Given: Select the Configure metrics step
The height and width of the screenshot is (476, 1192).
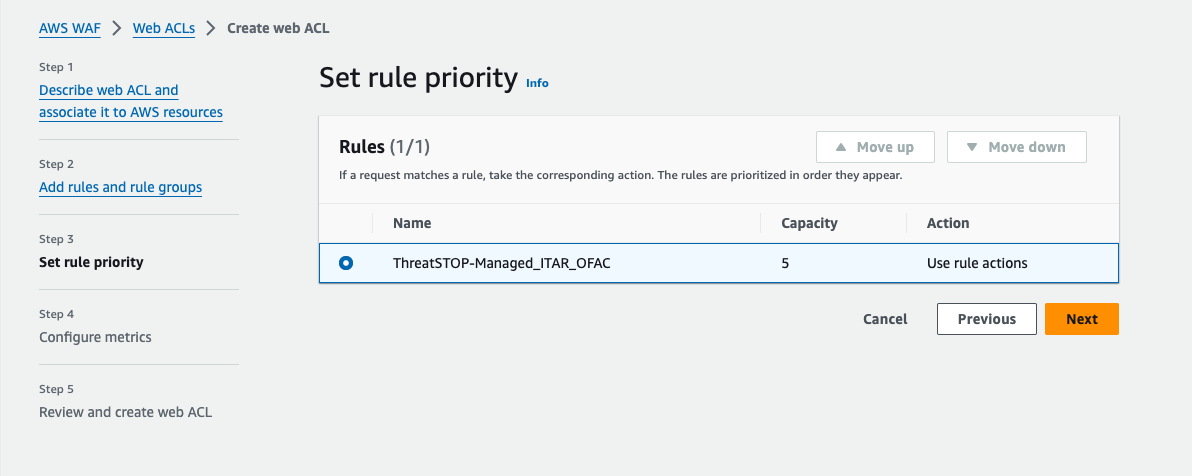Looking at the screenshot, I should tap(95, 337).
